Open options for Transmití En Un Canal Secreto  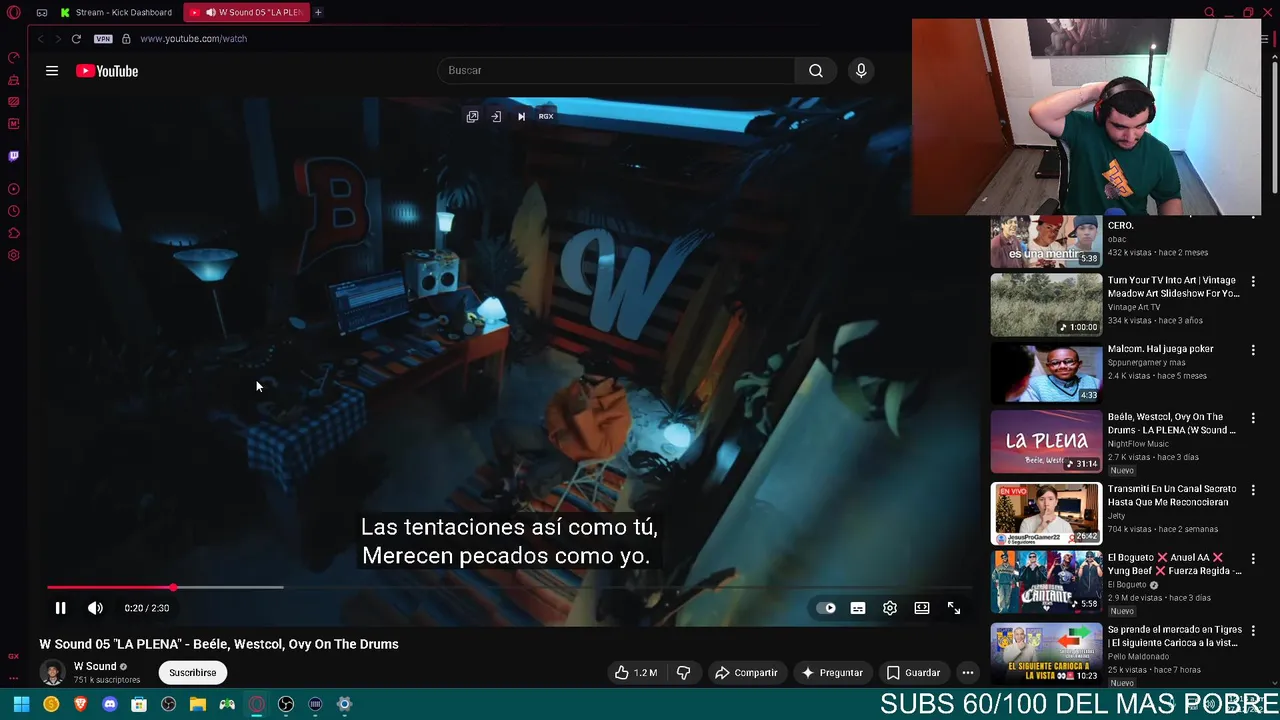pyautogui.click(x=1253, y=490)
